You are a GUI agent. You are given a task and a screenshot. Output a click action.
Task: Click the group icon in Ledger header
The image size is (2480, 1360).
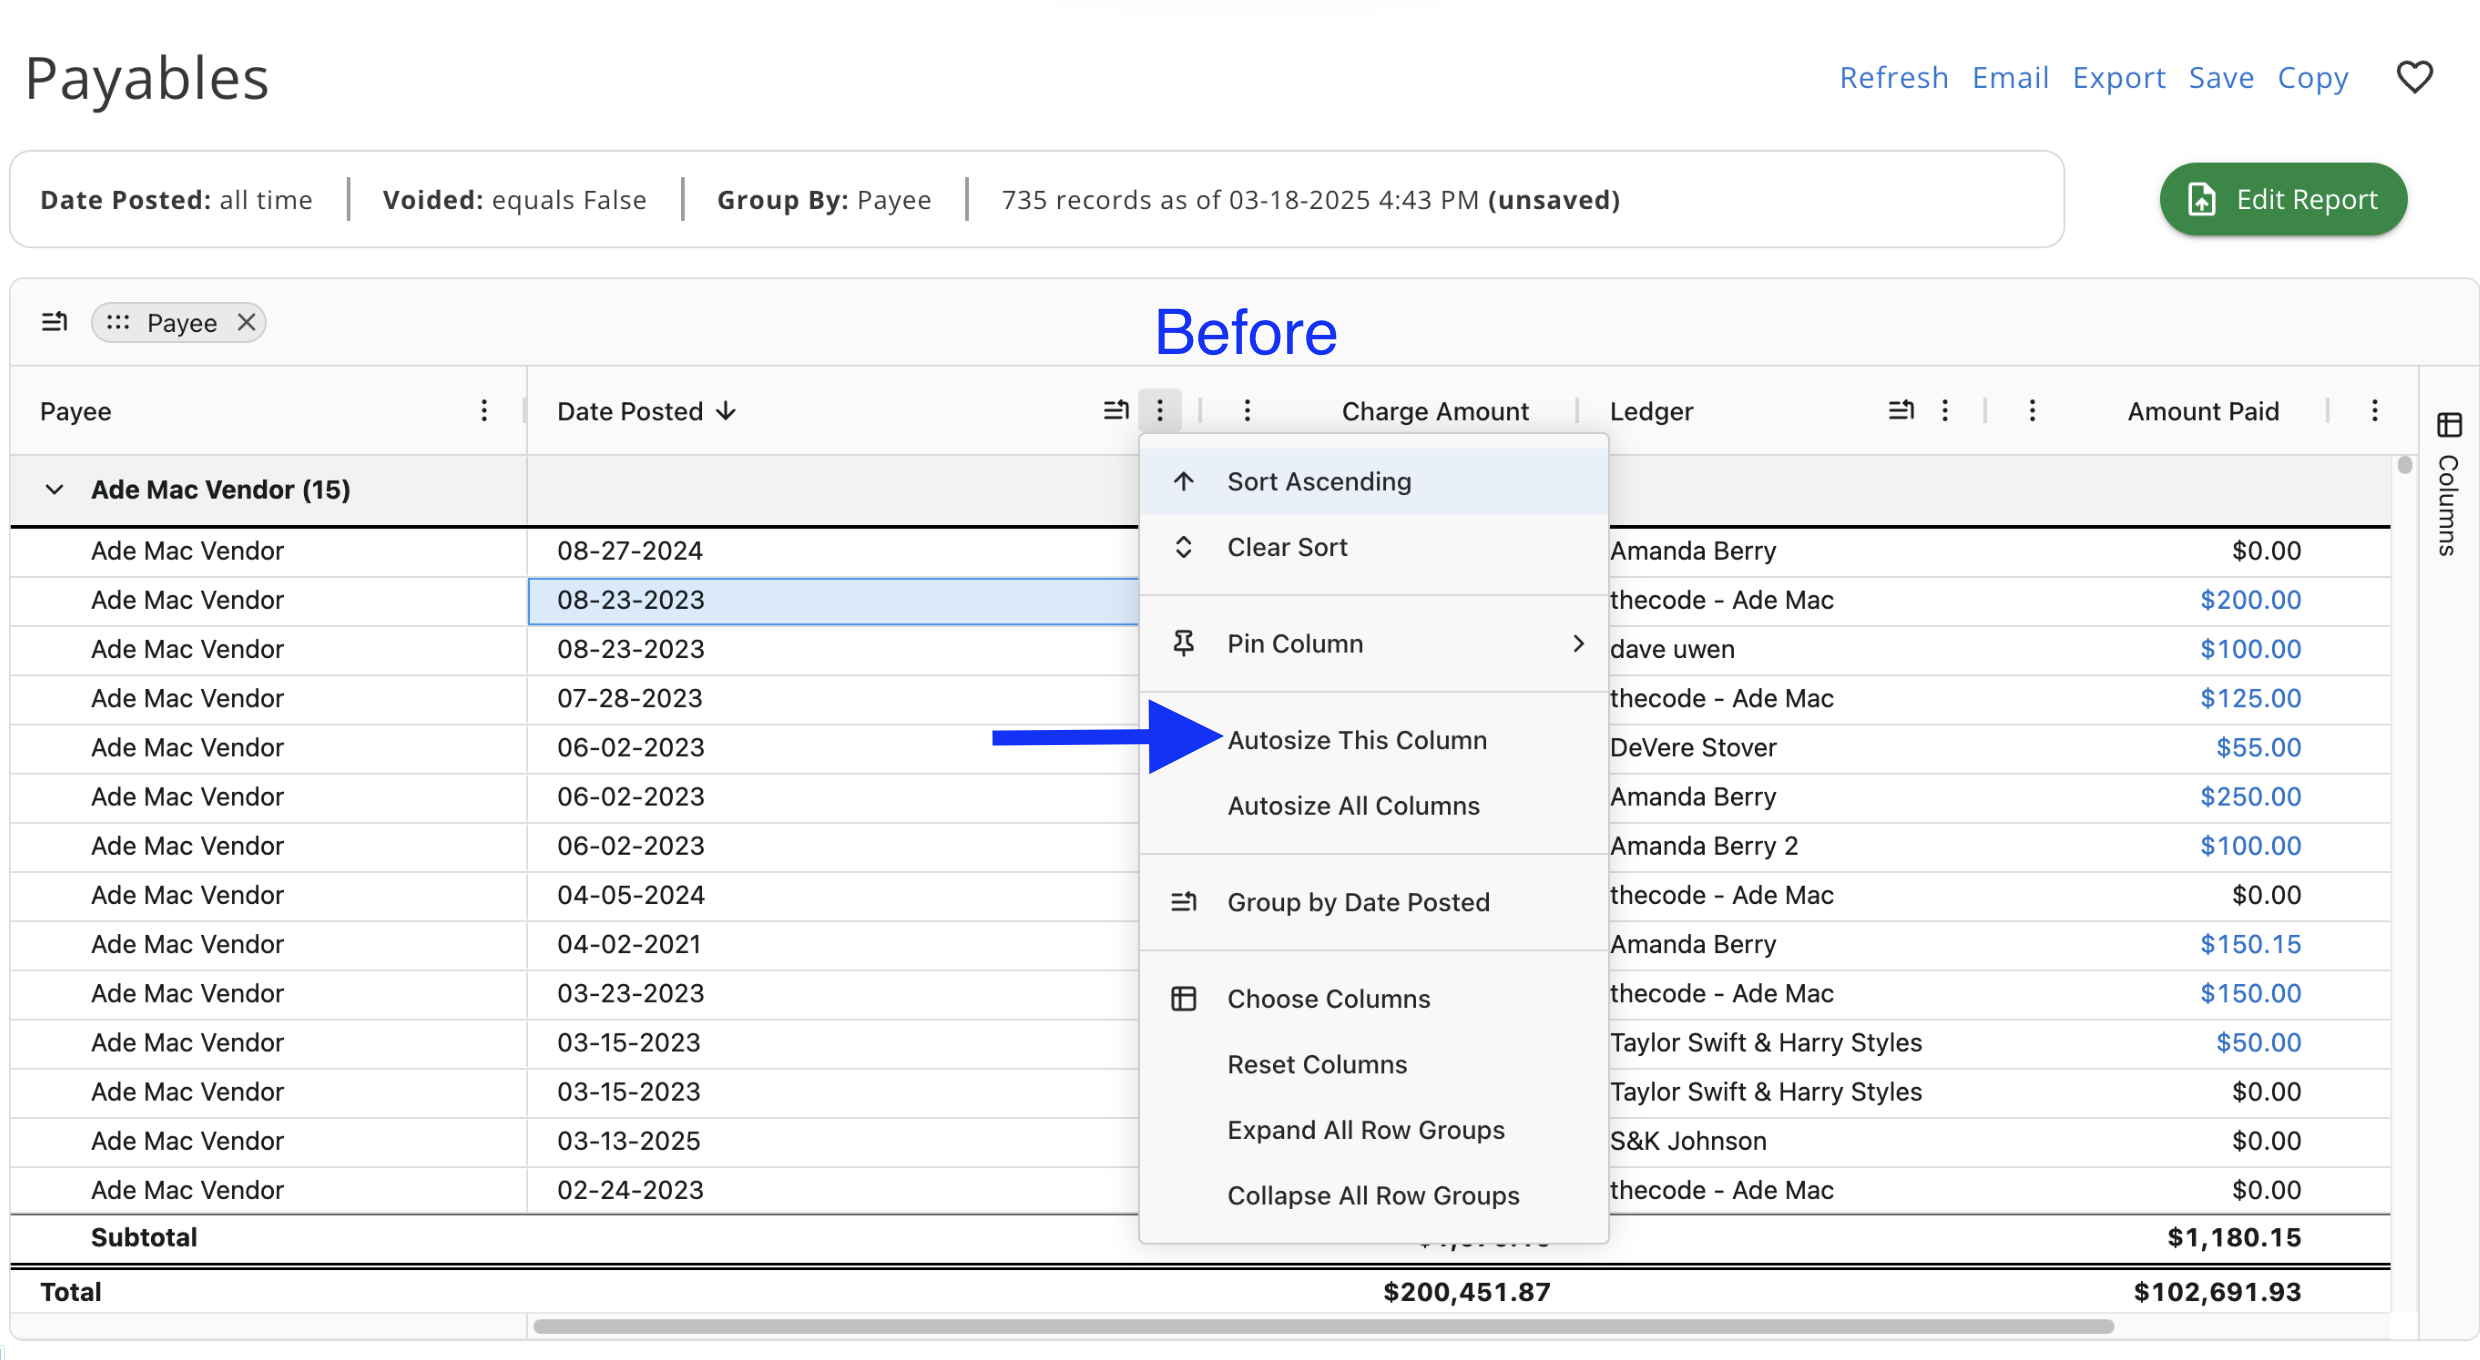tap(1901, 410)
